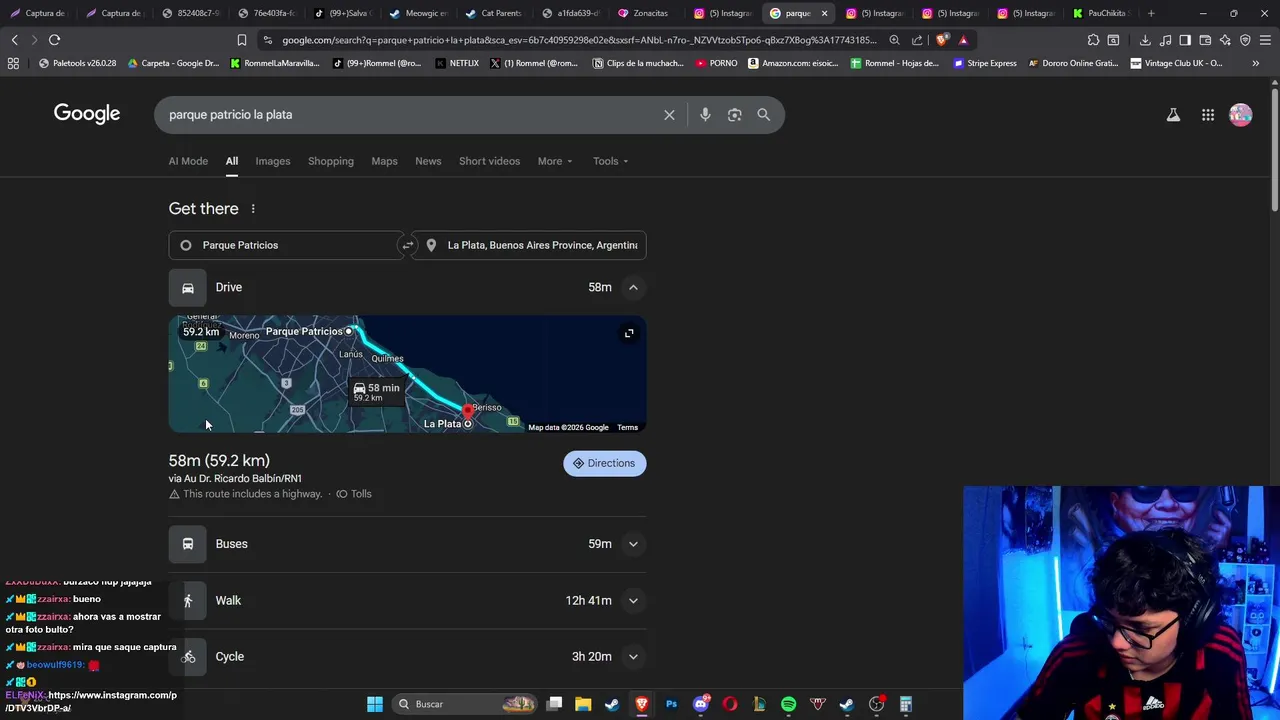Image resolution: width=1280 pixels, height=720 pixels.
Task: Expand the Buses route option
Action: (633, 544)
